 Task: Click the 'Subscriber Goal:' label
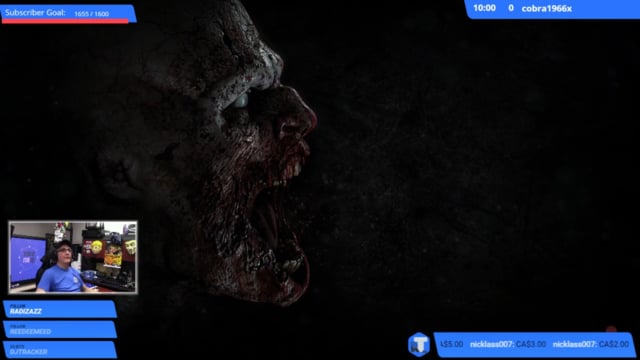35,13
